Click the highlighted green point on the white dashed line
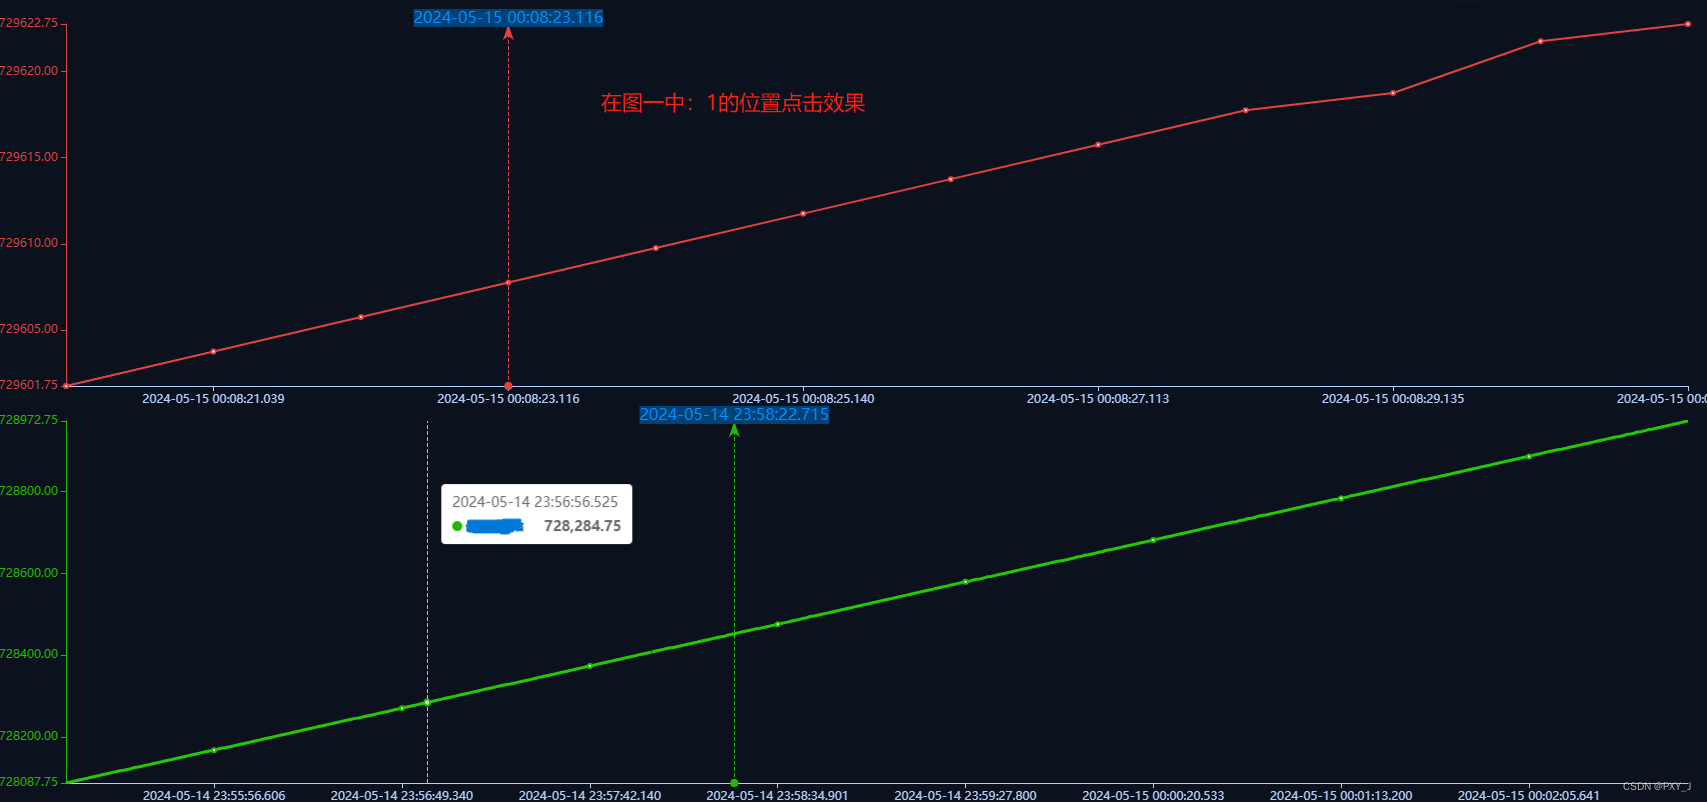This screenshot has height=802, width=1707. tap(427, 702)
